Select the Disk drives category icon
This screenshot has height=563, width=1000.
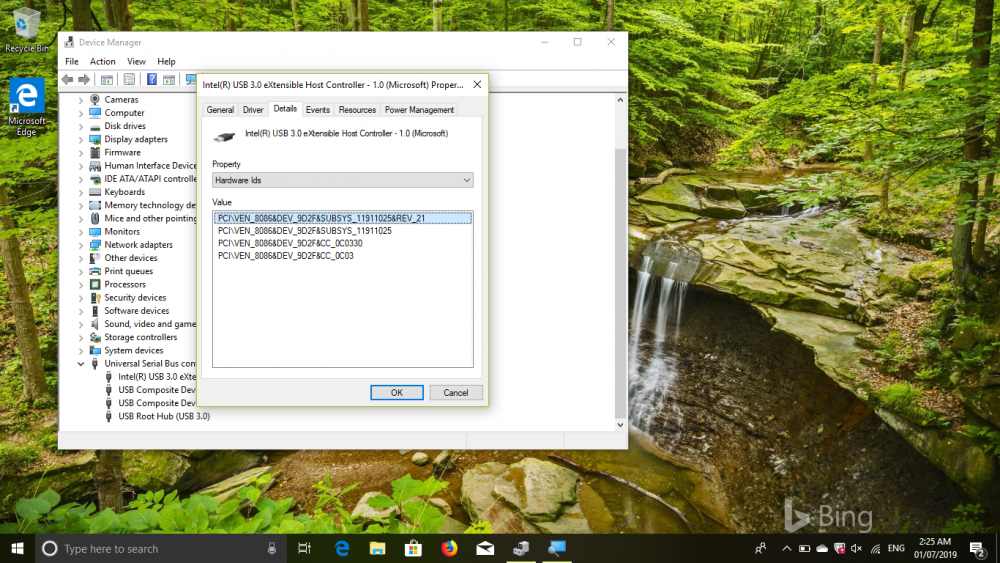95,126
